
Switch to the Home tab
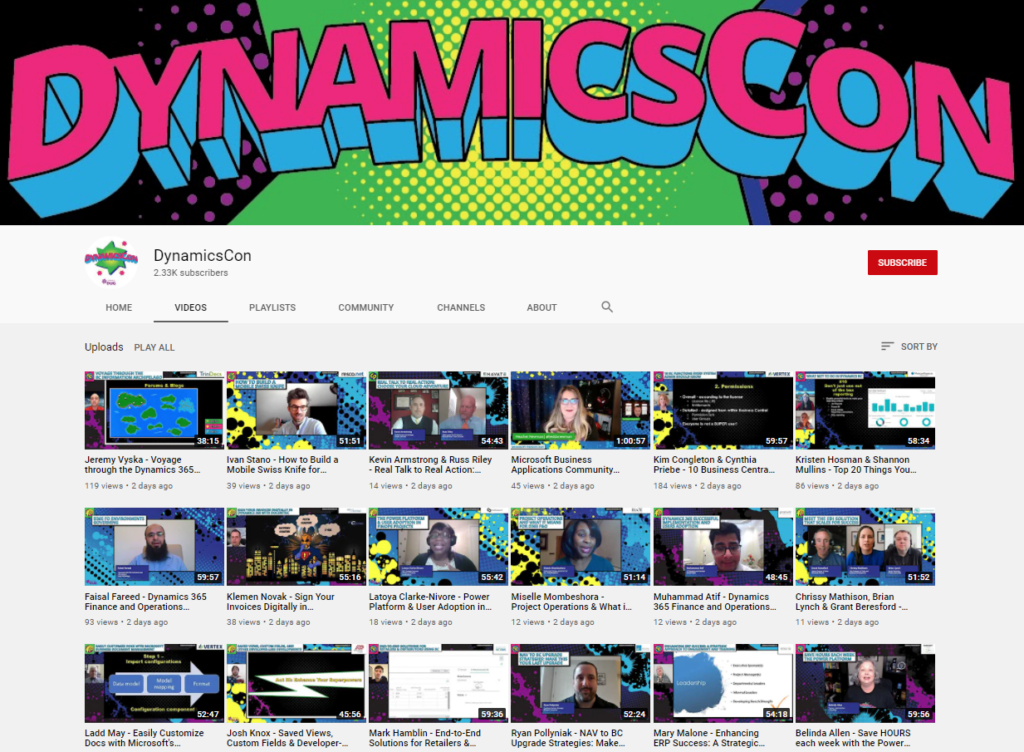119,307
